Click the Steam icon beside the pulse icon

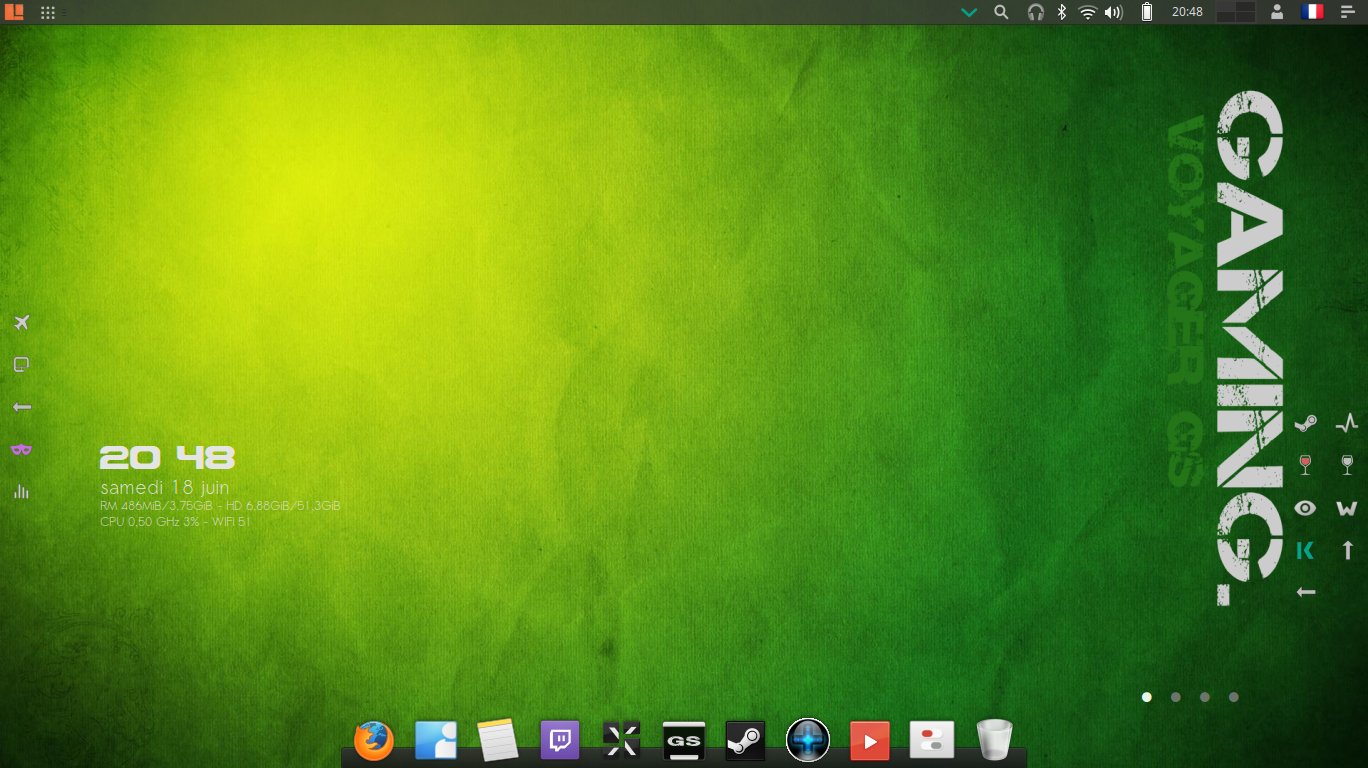1305,423
